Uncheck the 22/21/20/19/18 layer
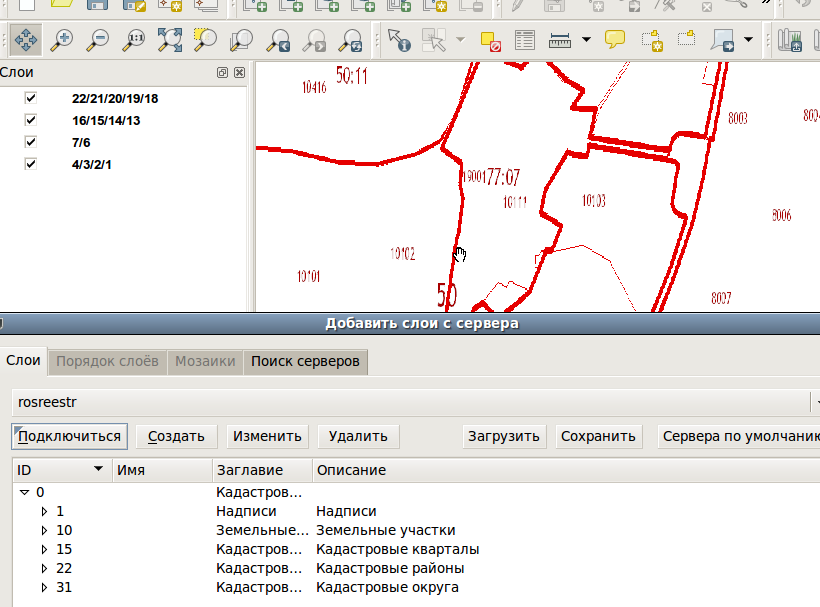Viewport: 820px width, 607px height. tap(31, 98)
